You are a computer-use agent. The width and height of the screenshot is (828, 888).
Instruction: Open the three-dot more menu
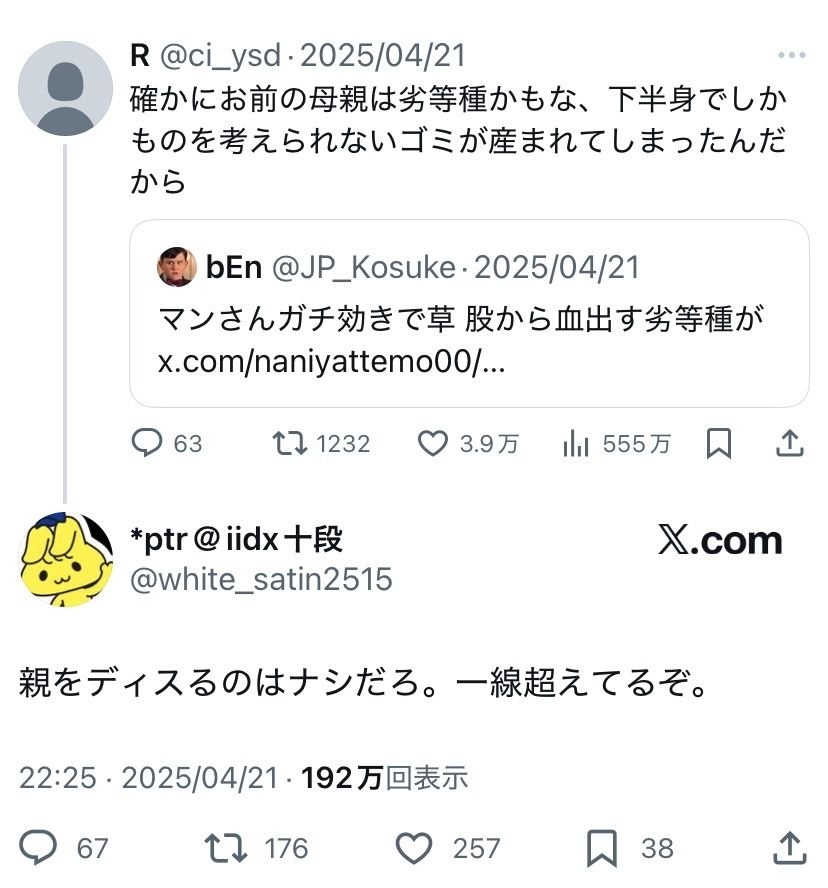[x=791, y=56]
